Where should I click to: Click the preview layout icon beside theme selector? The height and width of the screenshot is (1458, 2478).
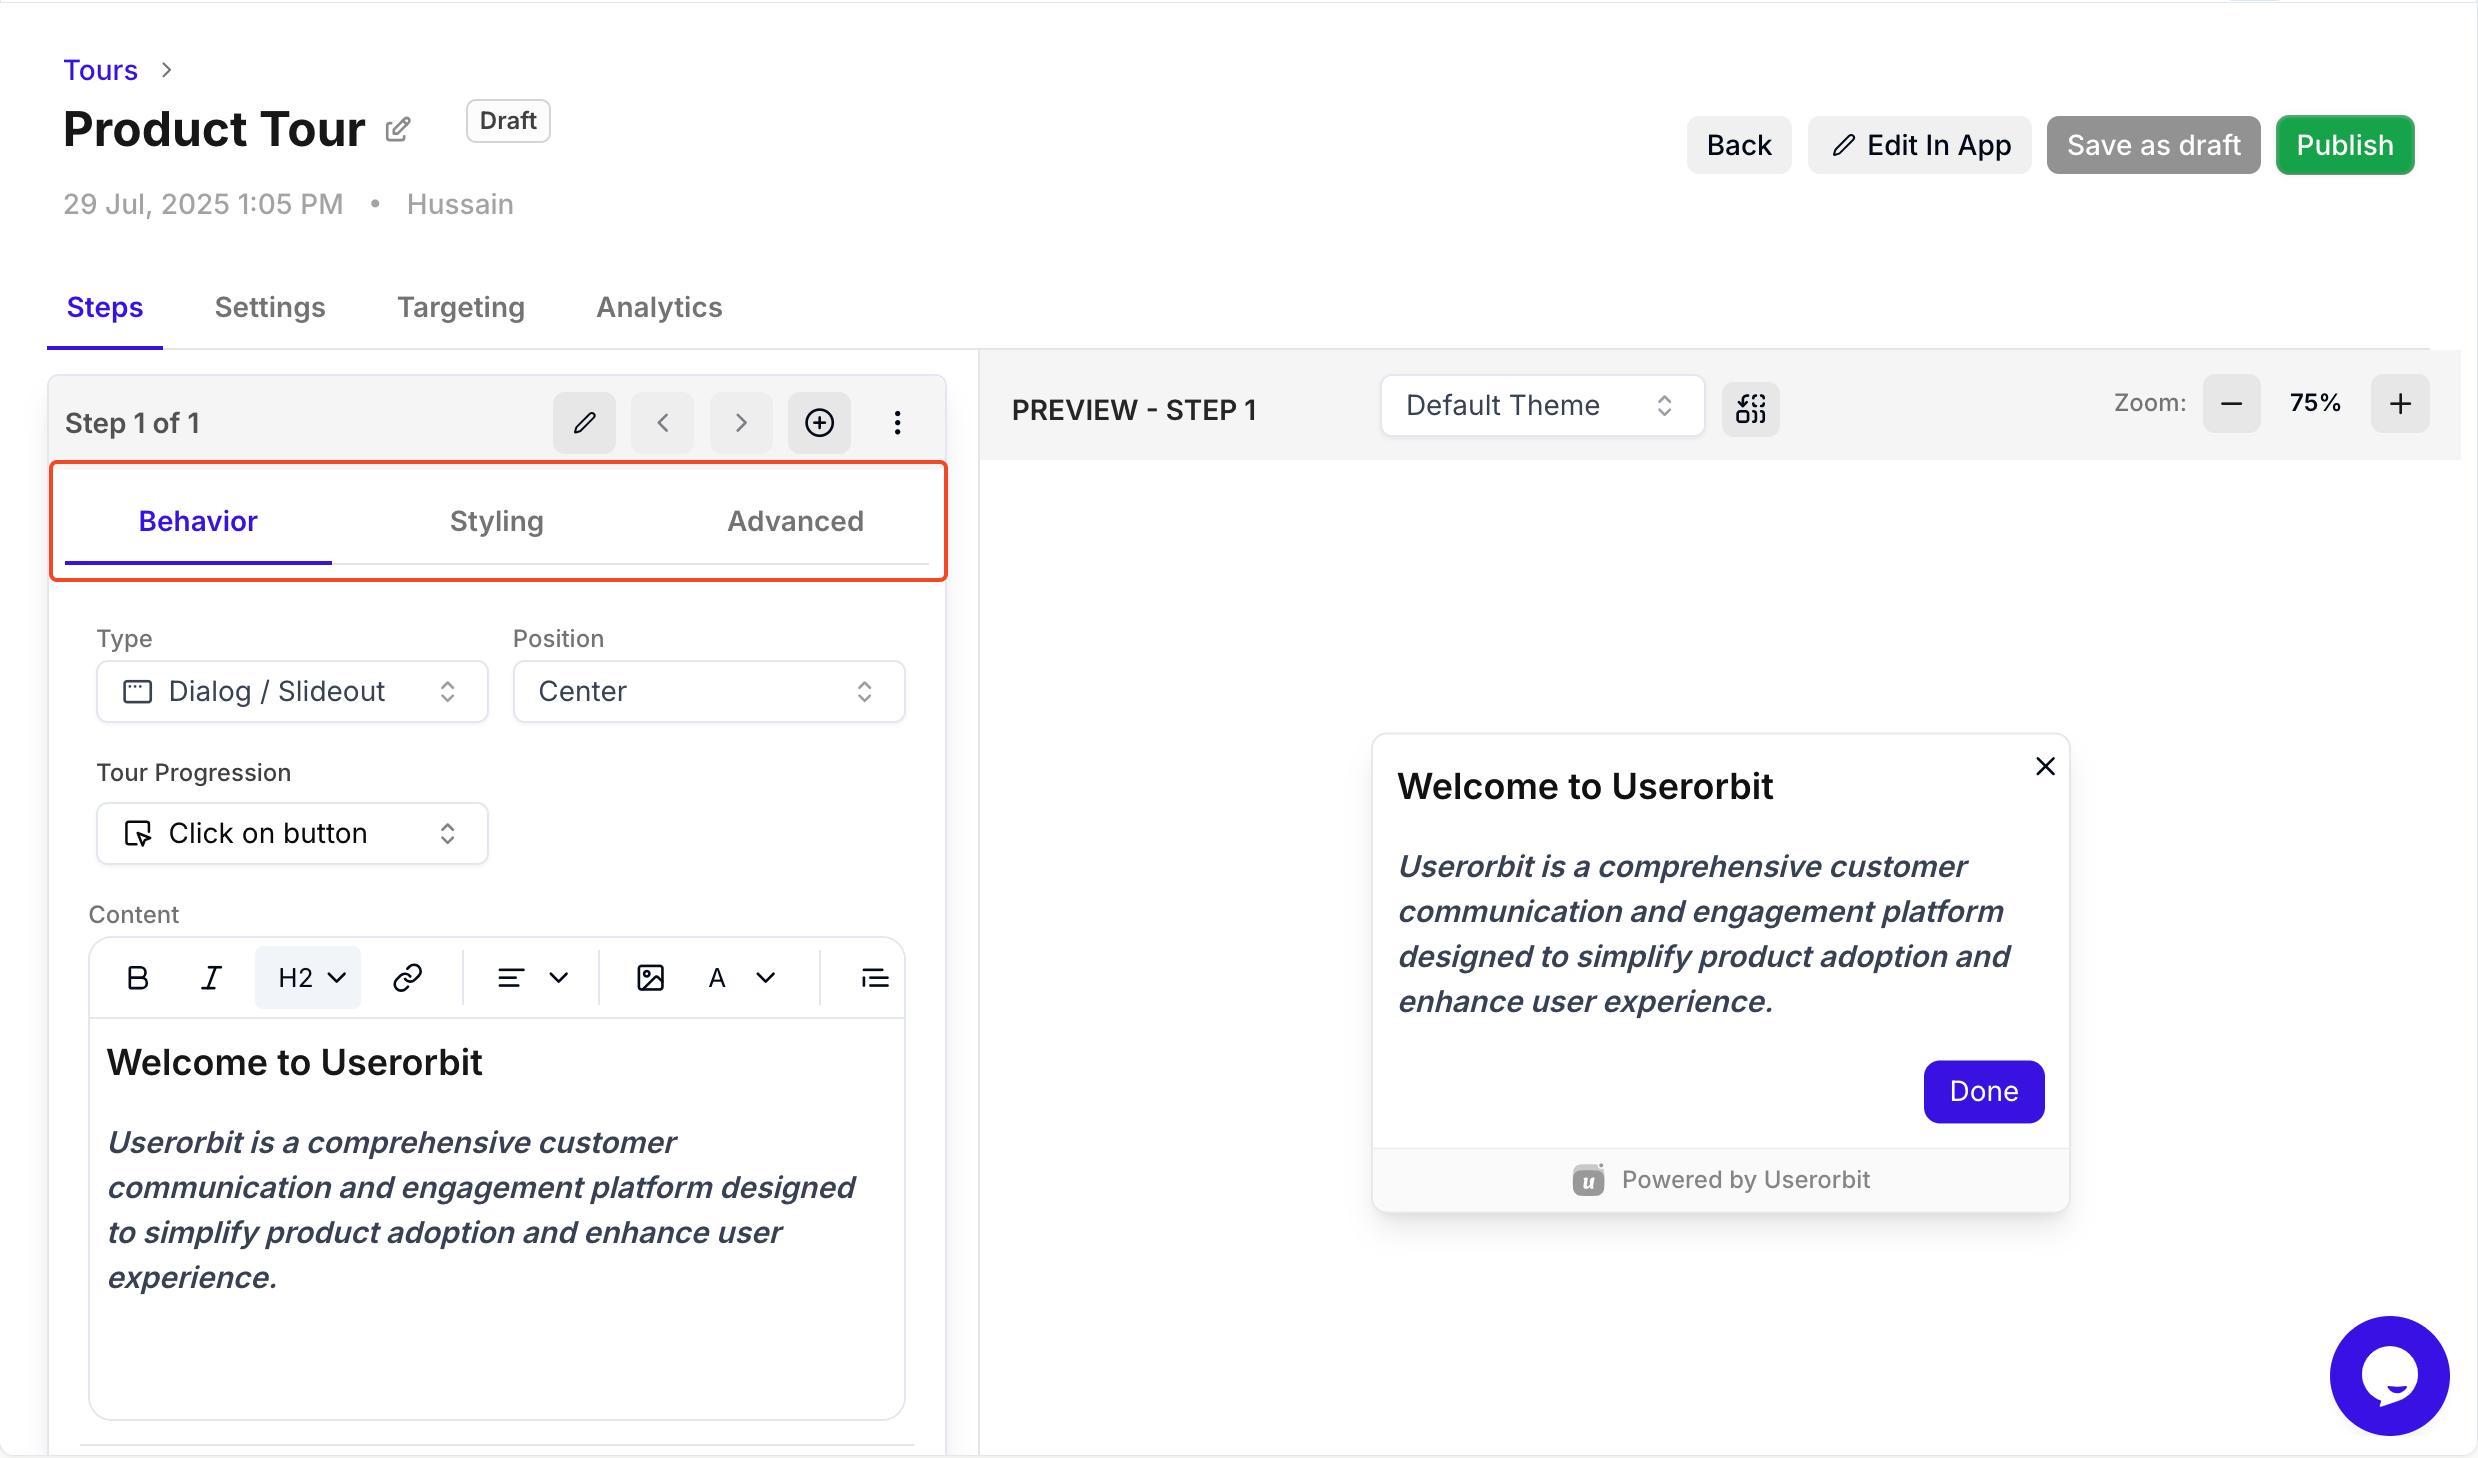1750,408
